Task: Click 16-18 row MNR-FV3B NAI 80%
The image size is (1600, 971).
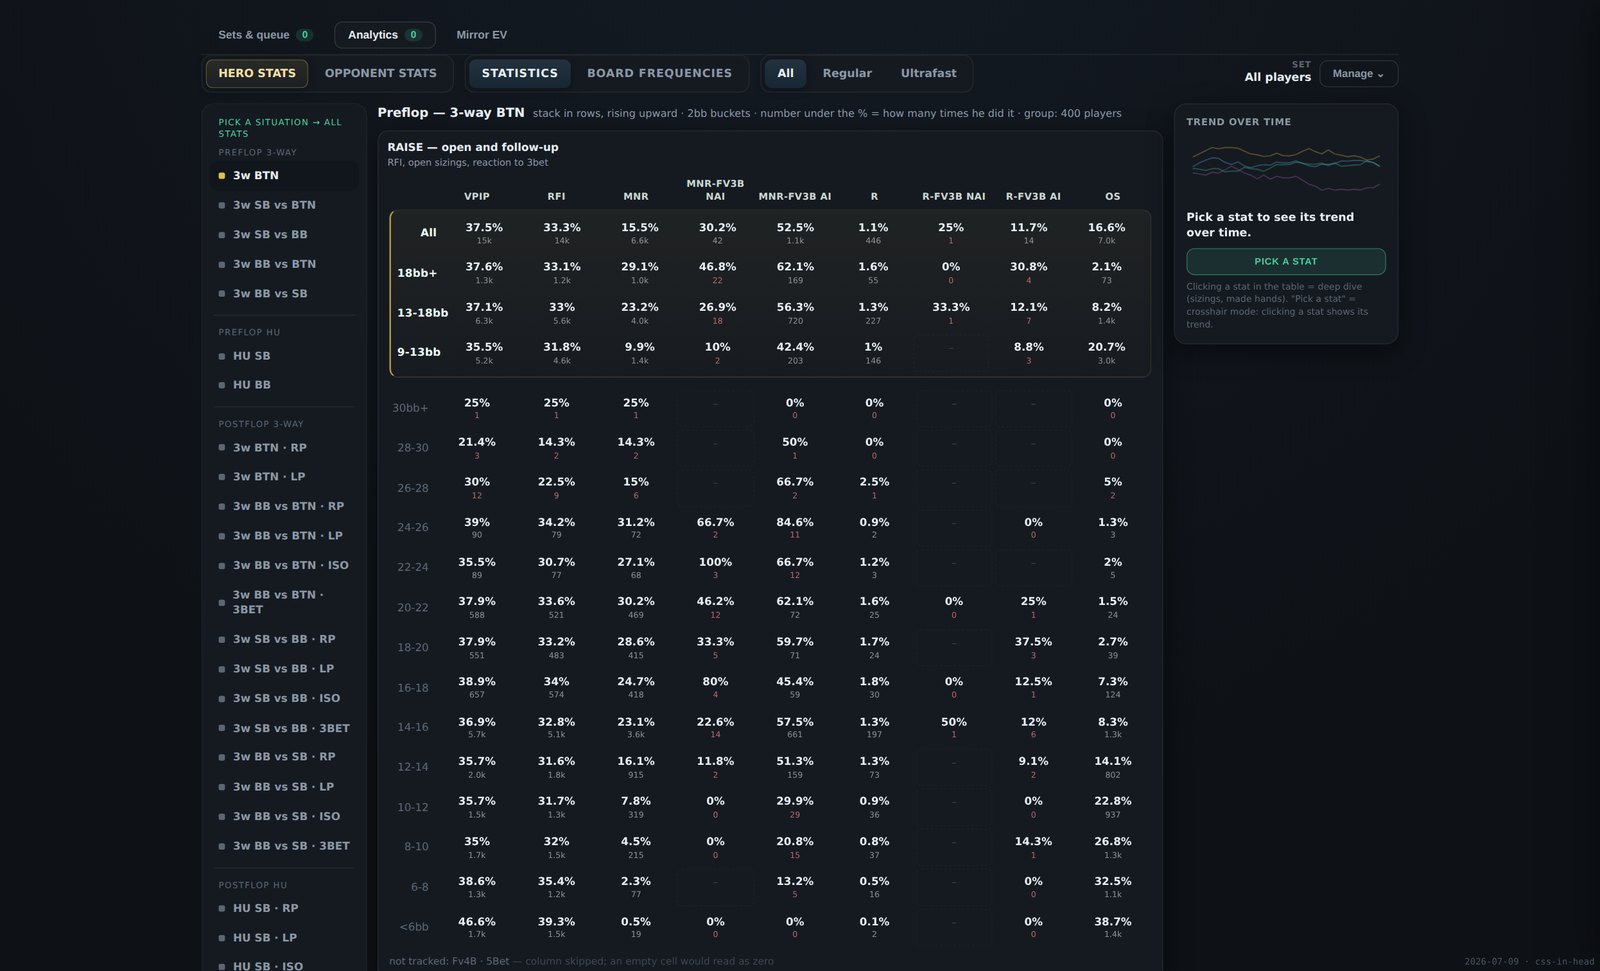Action: [716, 687]
